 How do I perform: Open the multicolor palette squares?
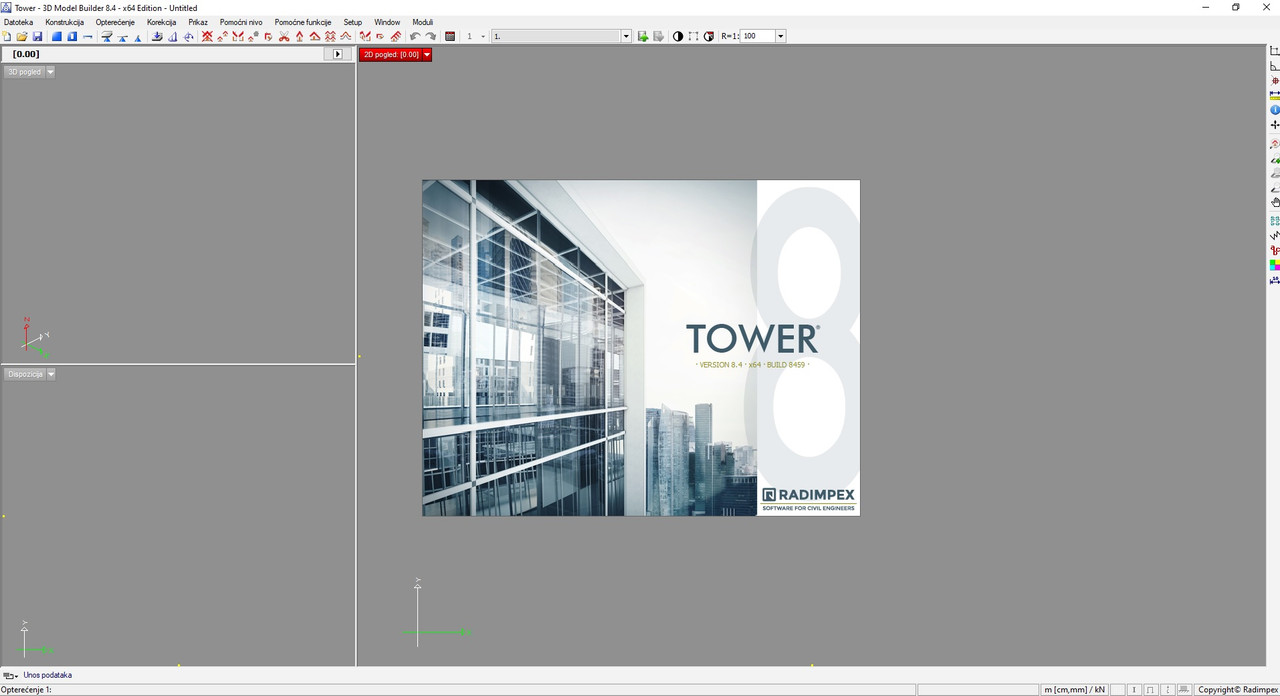(1275, 265)
